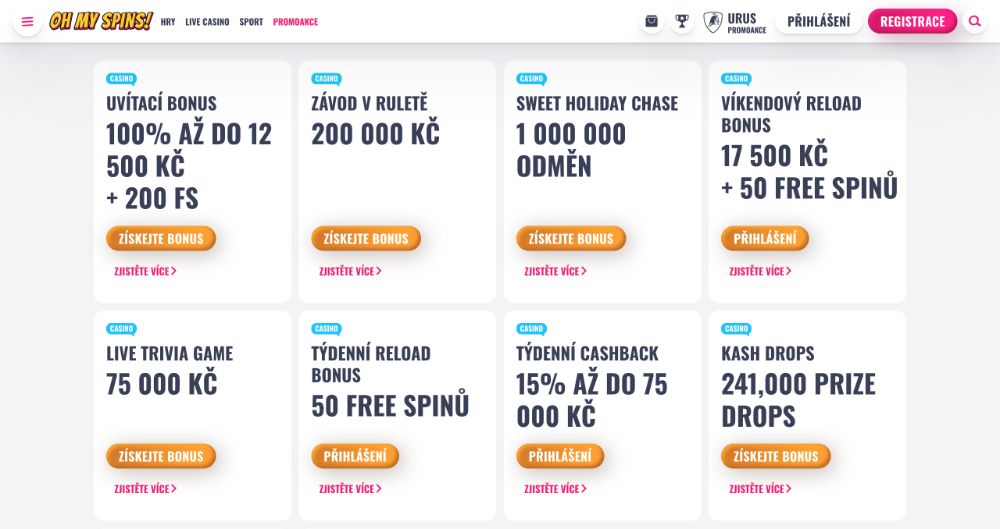
Task: Open search with the magnifier icon
Action: tap(975, 21)
